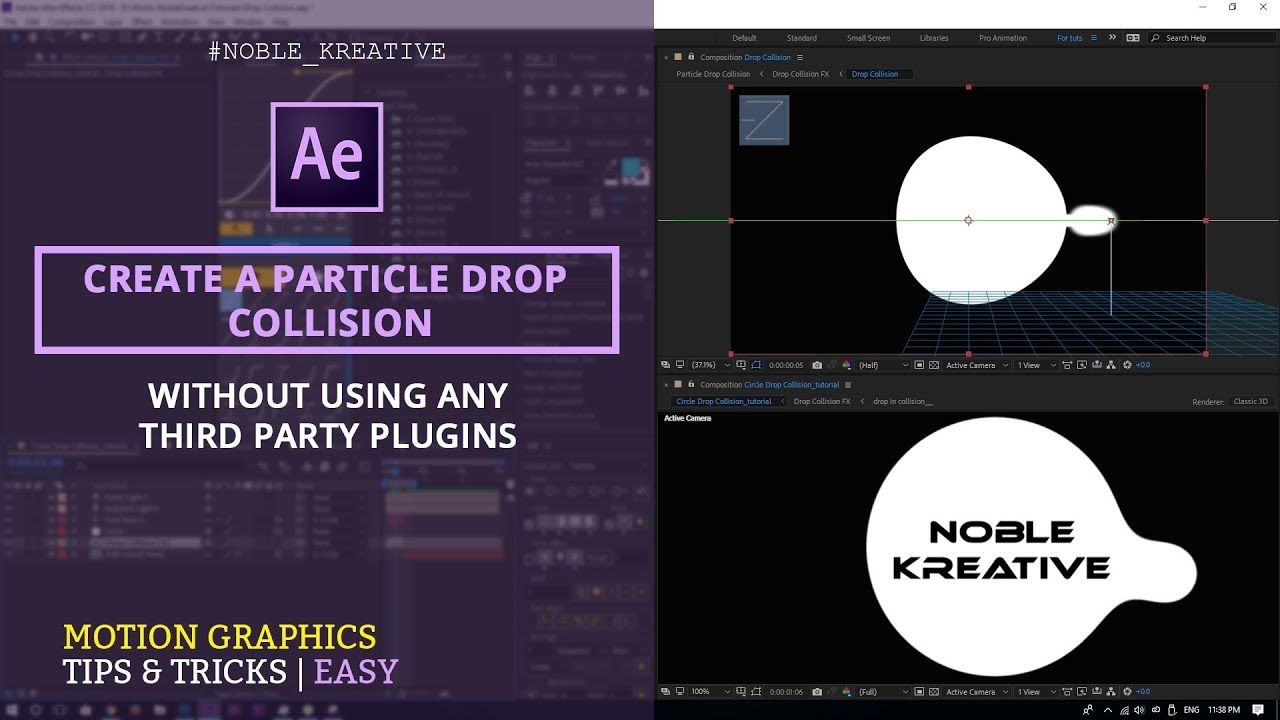Open the bottom viewer 1 View layout dropdown
1280x720 pixels.
click(x=1036, y=692)
